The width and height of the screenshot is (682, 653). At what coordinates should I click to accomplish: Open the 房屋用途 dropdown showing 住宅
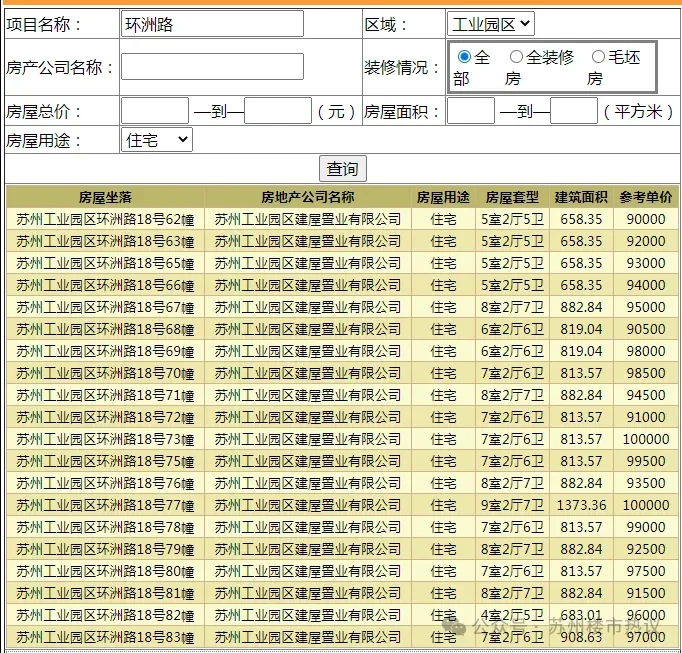[157, 140]
